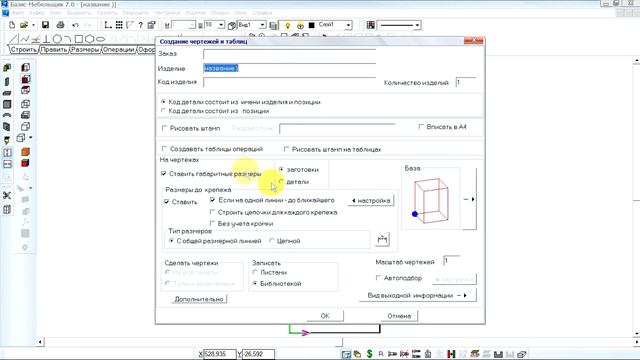Click the Количество изделий field

point(466,82)
